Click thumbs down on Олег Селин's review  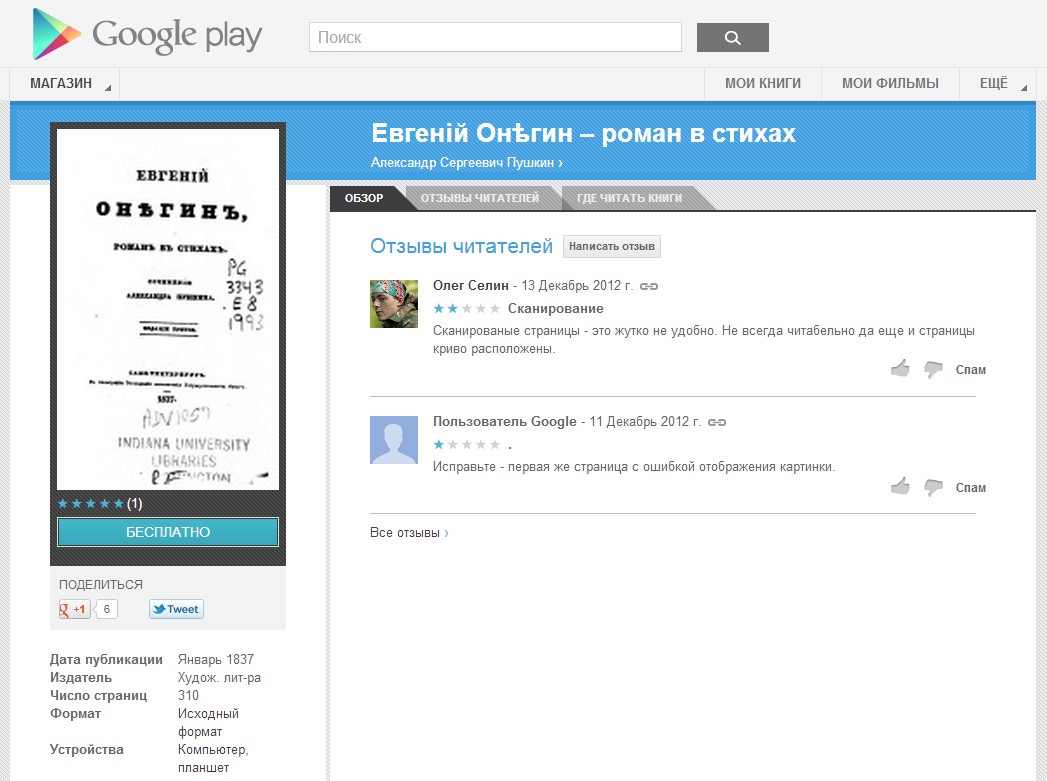[933, 369]
